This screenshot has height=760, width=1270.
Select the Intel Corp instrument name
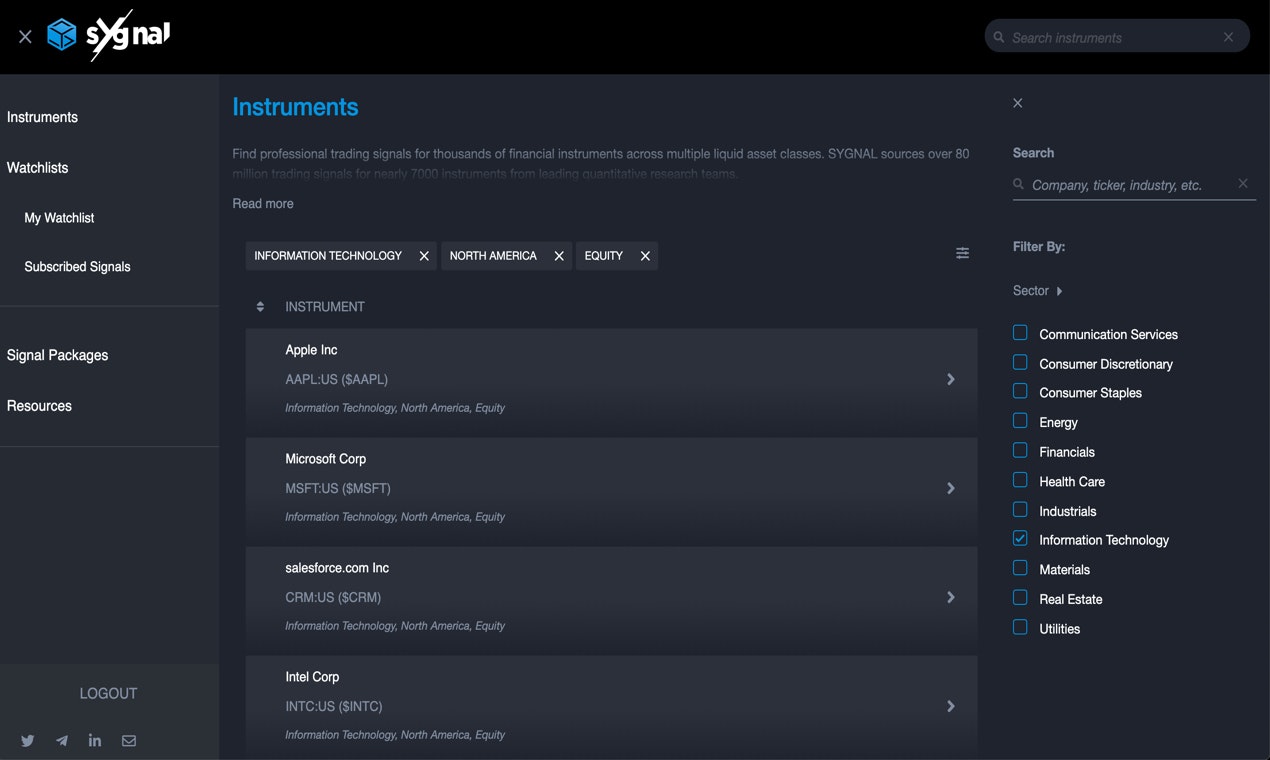[x=312, y=677]
